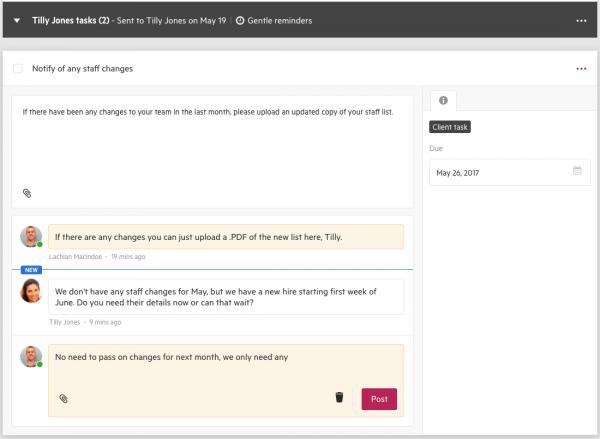The height and width of the screenshot is (439, 600).
Task: Select Tilly's comment about a new hire
Action: tap(226, 297)
